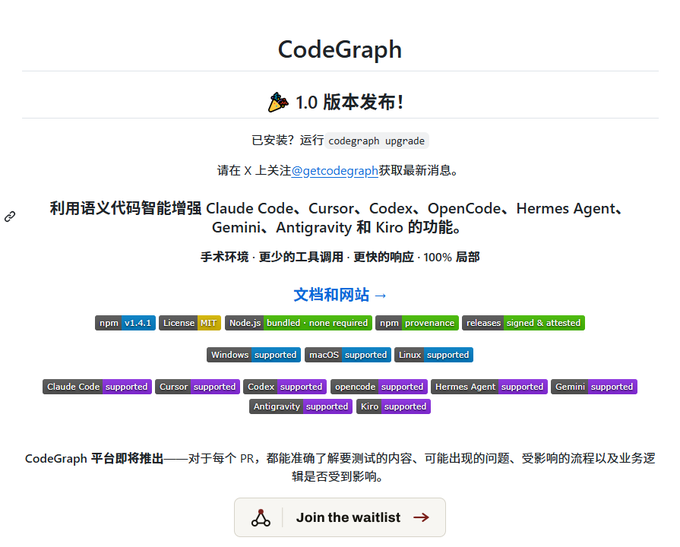Click the Codex supported badge

pos(285,387)
